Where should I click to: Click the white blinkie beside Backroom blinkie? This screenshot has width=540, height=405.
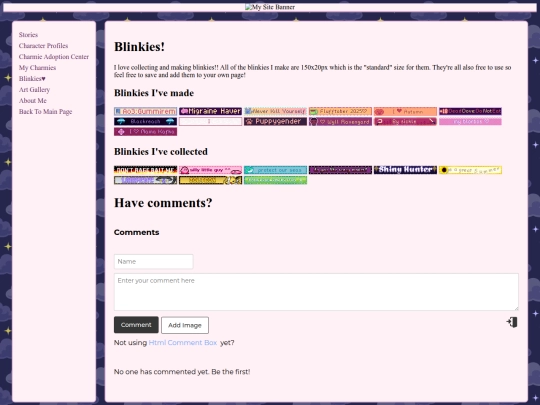tap(210, 122)
